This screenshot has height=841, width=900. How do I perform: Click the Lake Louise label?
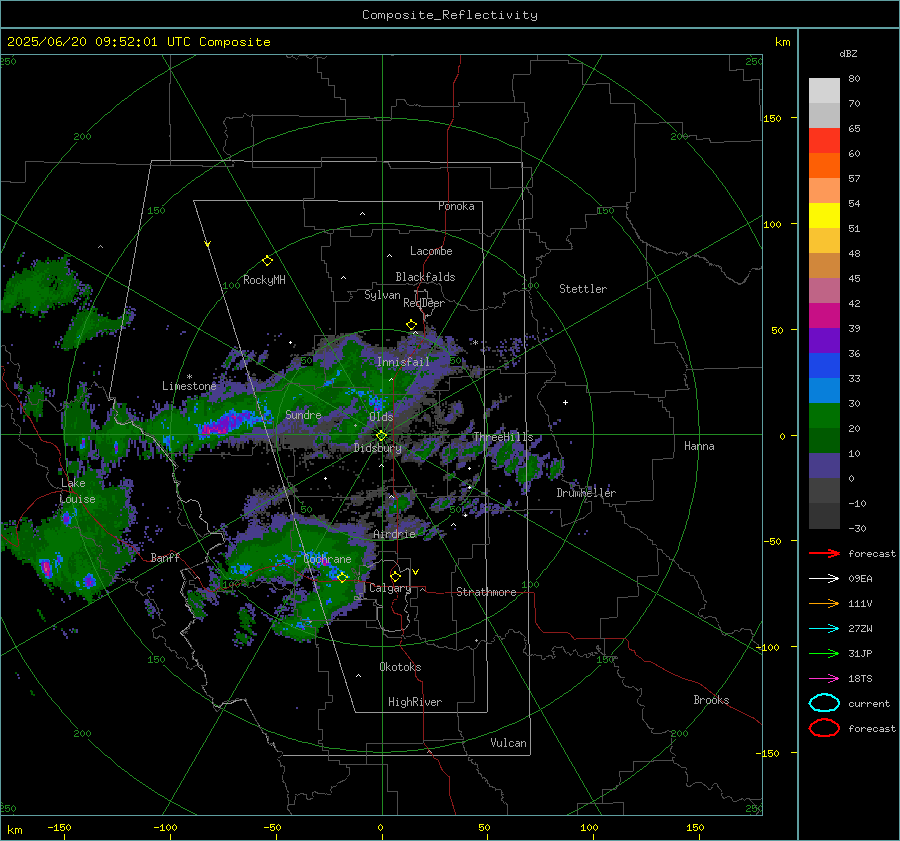[77, 491]
